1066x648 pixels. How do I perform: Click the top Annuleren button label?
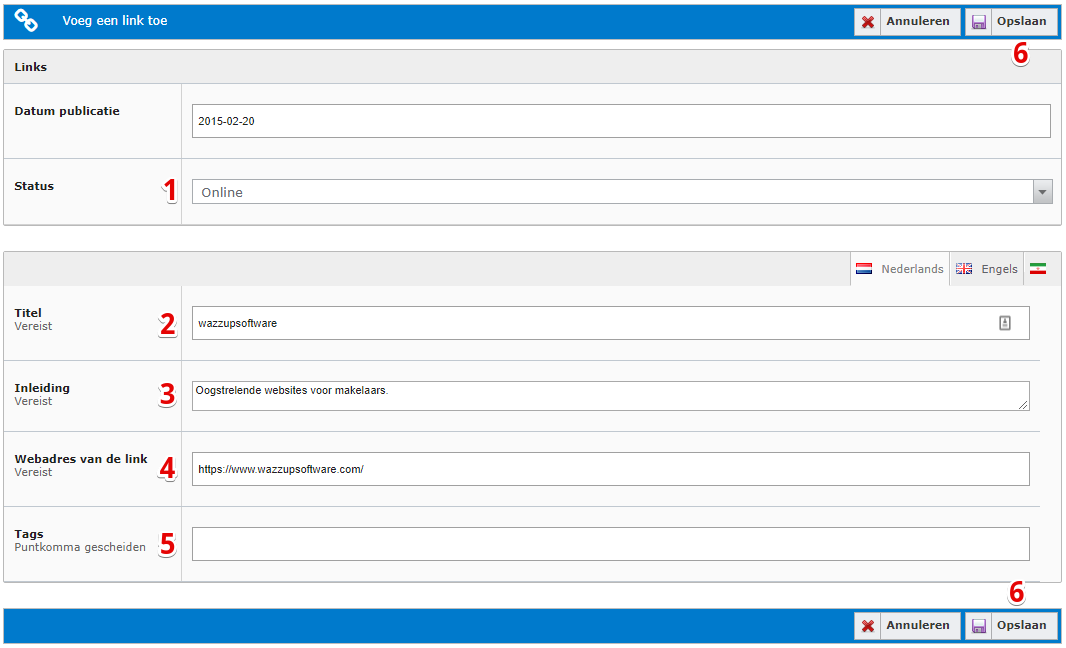(x=918, y=21)
